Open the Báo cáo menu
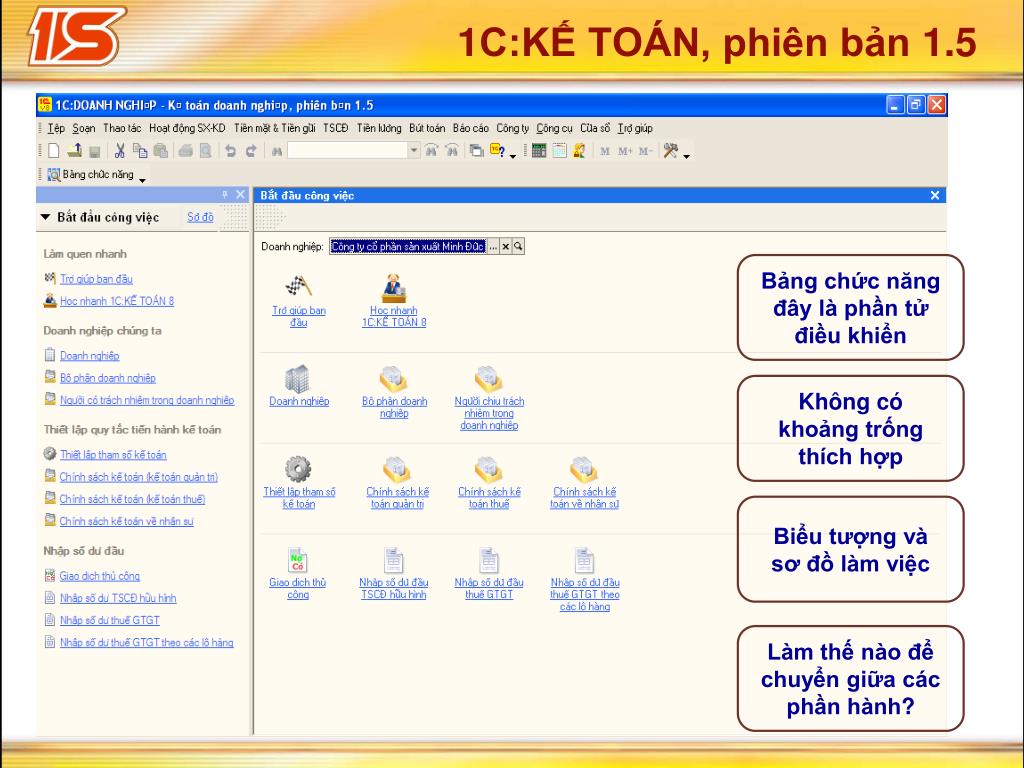 (470, 128)
